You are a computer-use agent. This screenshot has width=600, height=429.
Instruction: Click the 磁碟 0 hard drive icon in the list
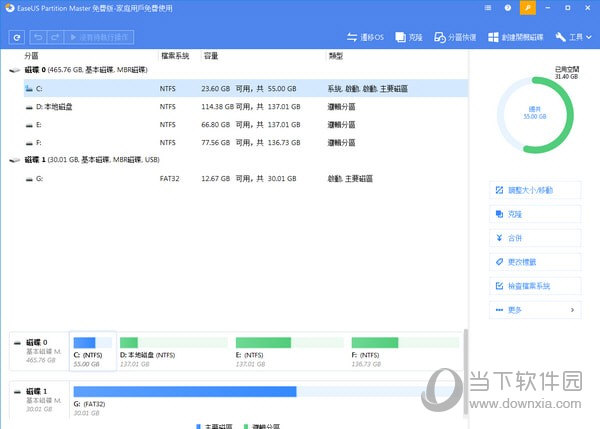click(x=15, y=70)
